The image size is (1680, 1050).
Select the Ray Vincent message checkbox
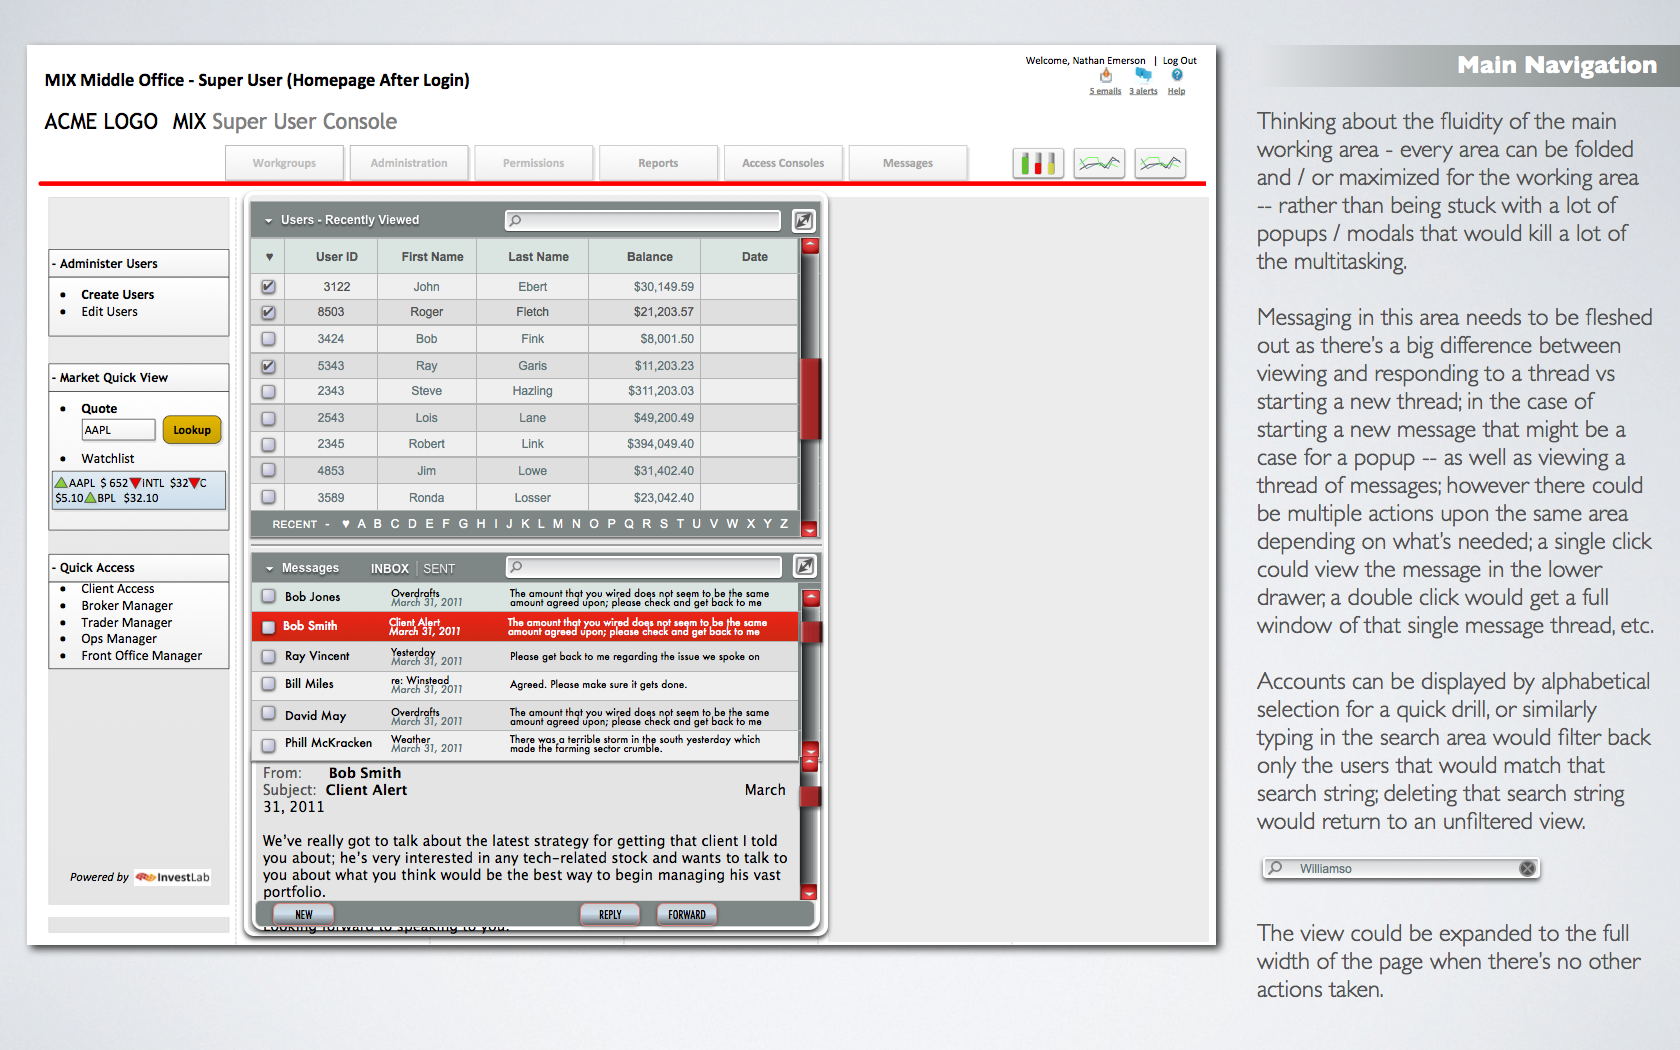268,657
